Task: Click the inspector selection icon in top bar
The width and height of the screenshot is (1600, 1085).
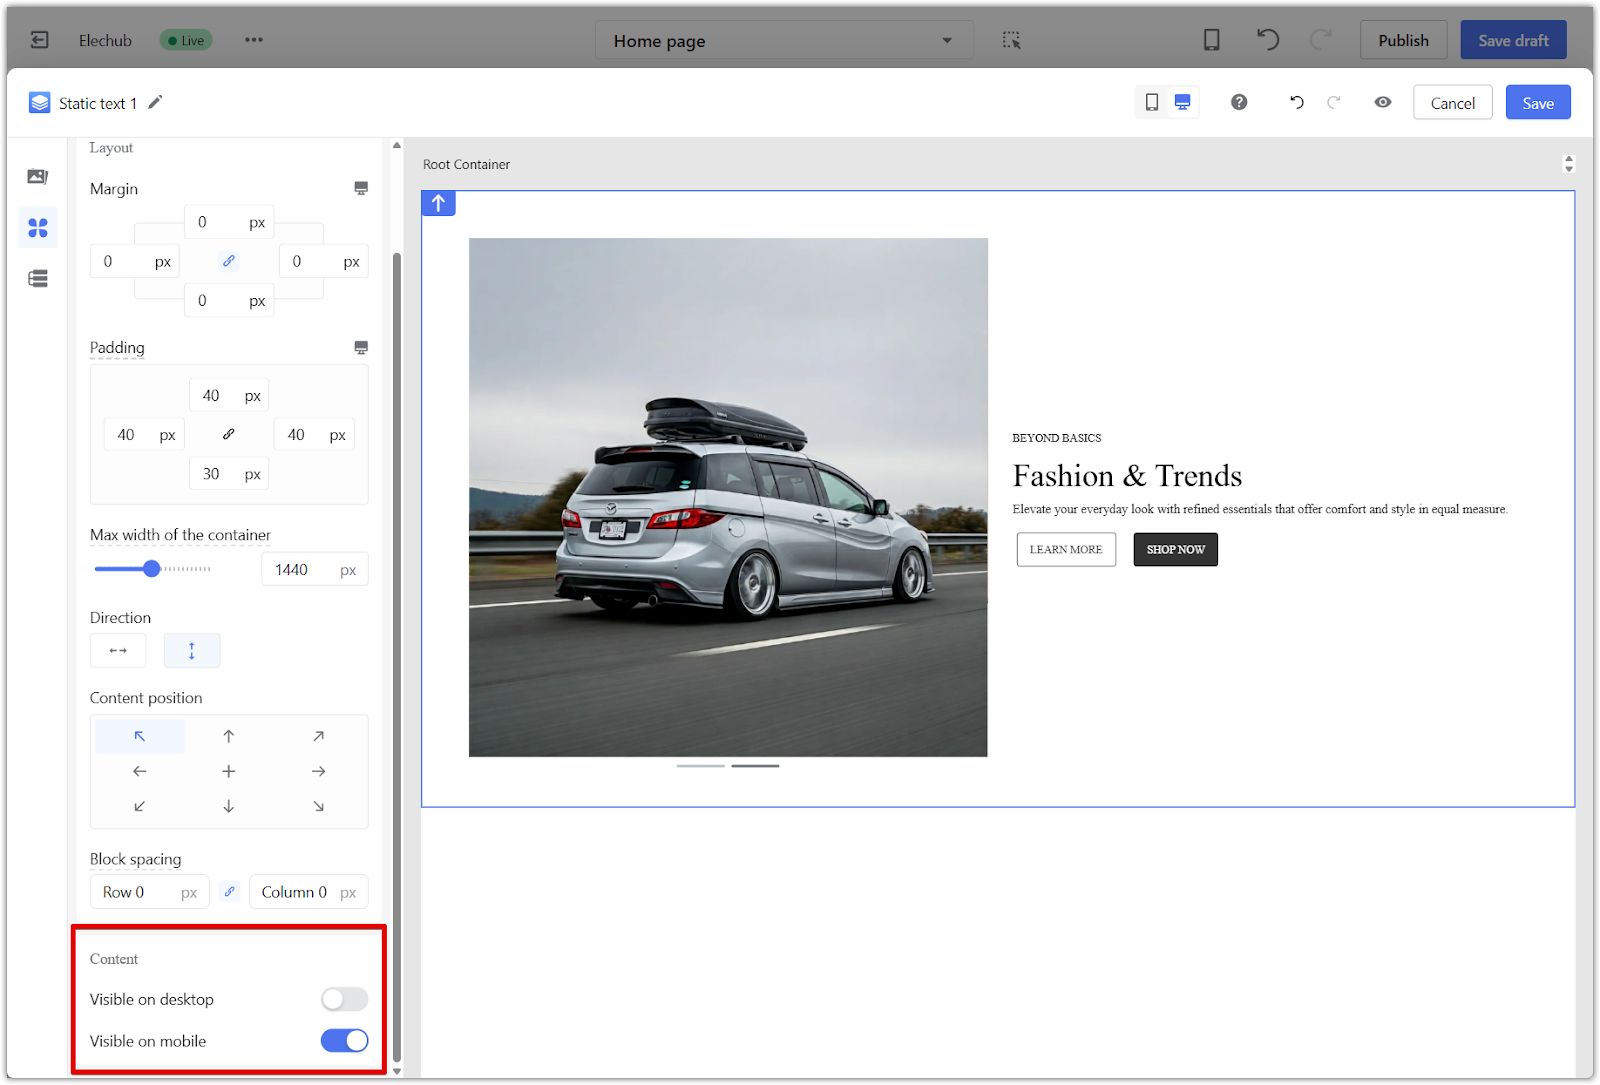Action: coord(1012,40)
